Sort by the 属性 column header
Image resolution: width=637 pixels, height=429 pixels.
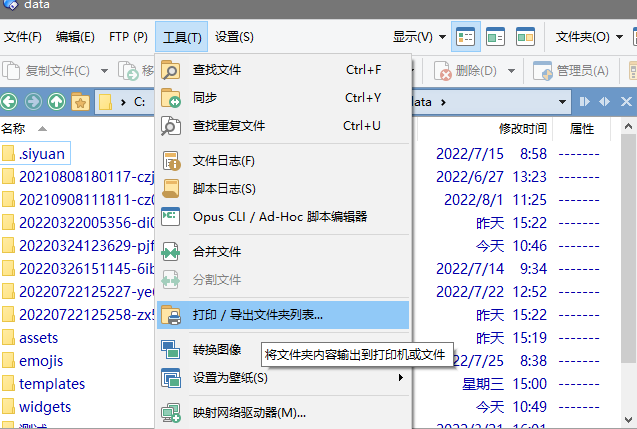(x=582, y=129)
